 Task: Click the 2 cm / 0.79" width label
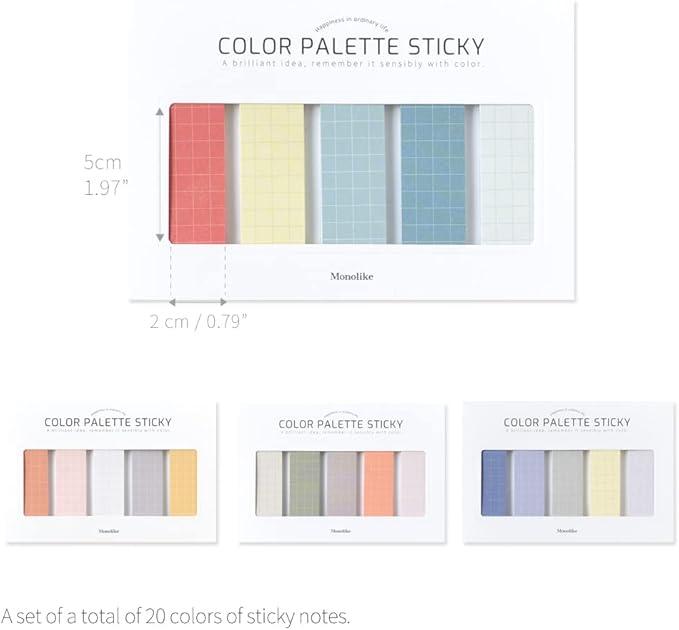[x=198, y=322]
